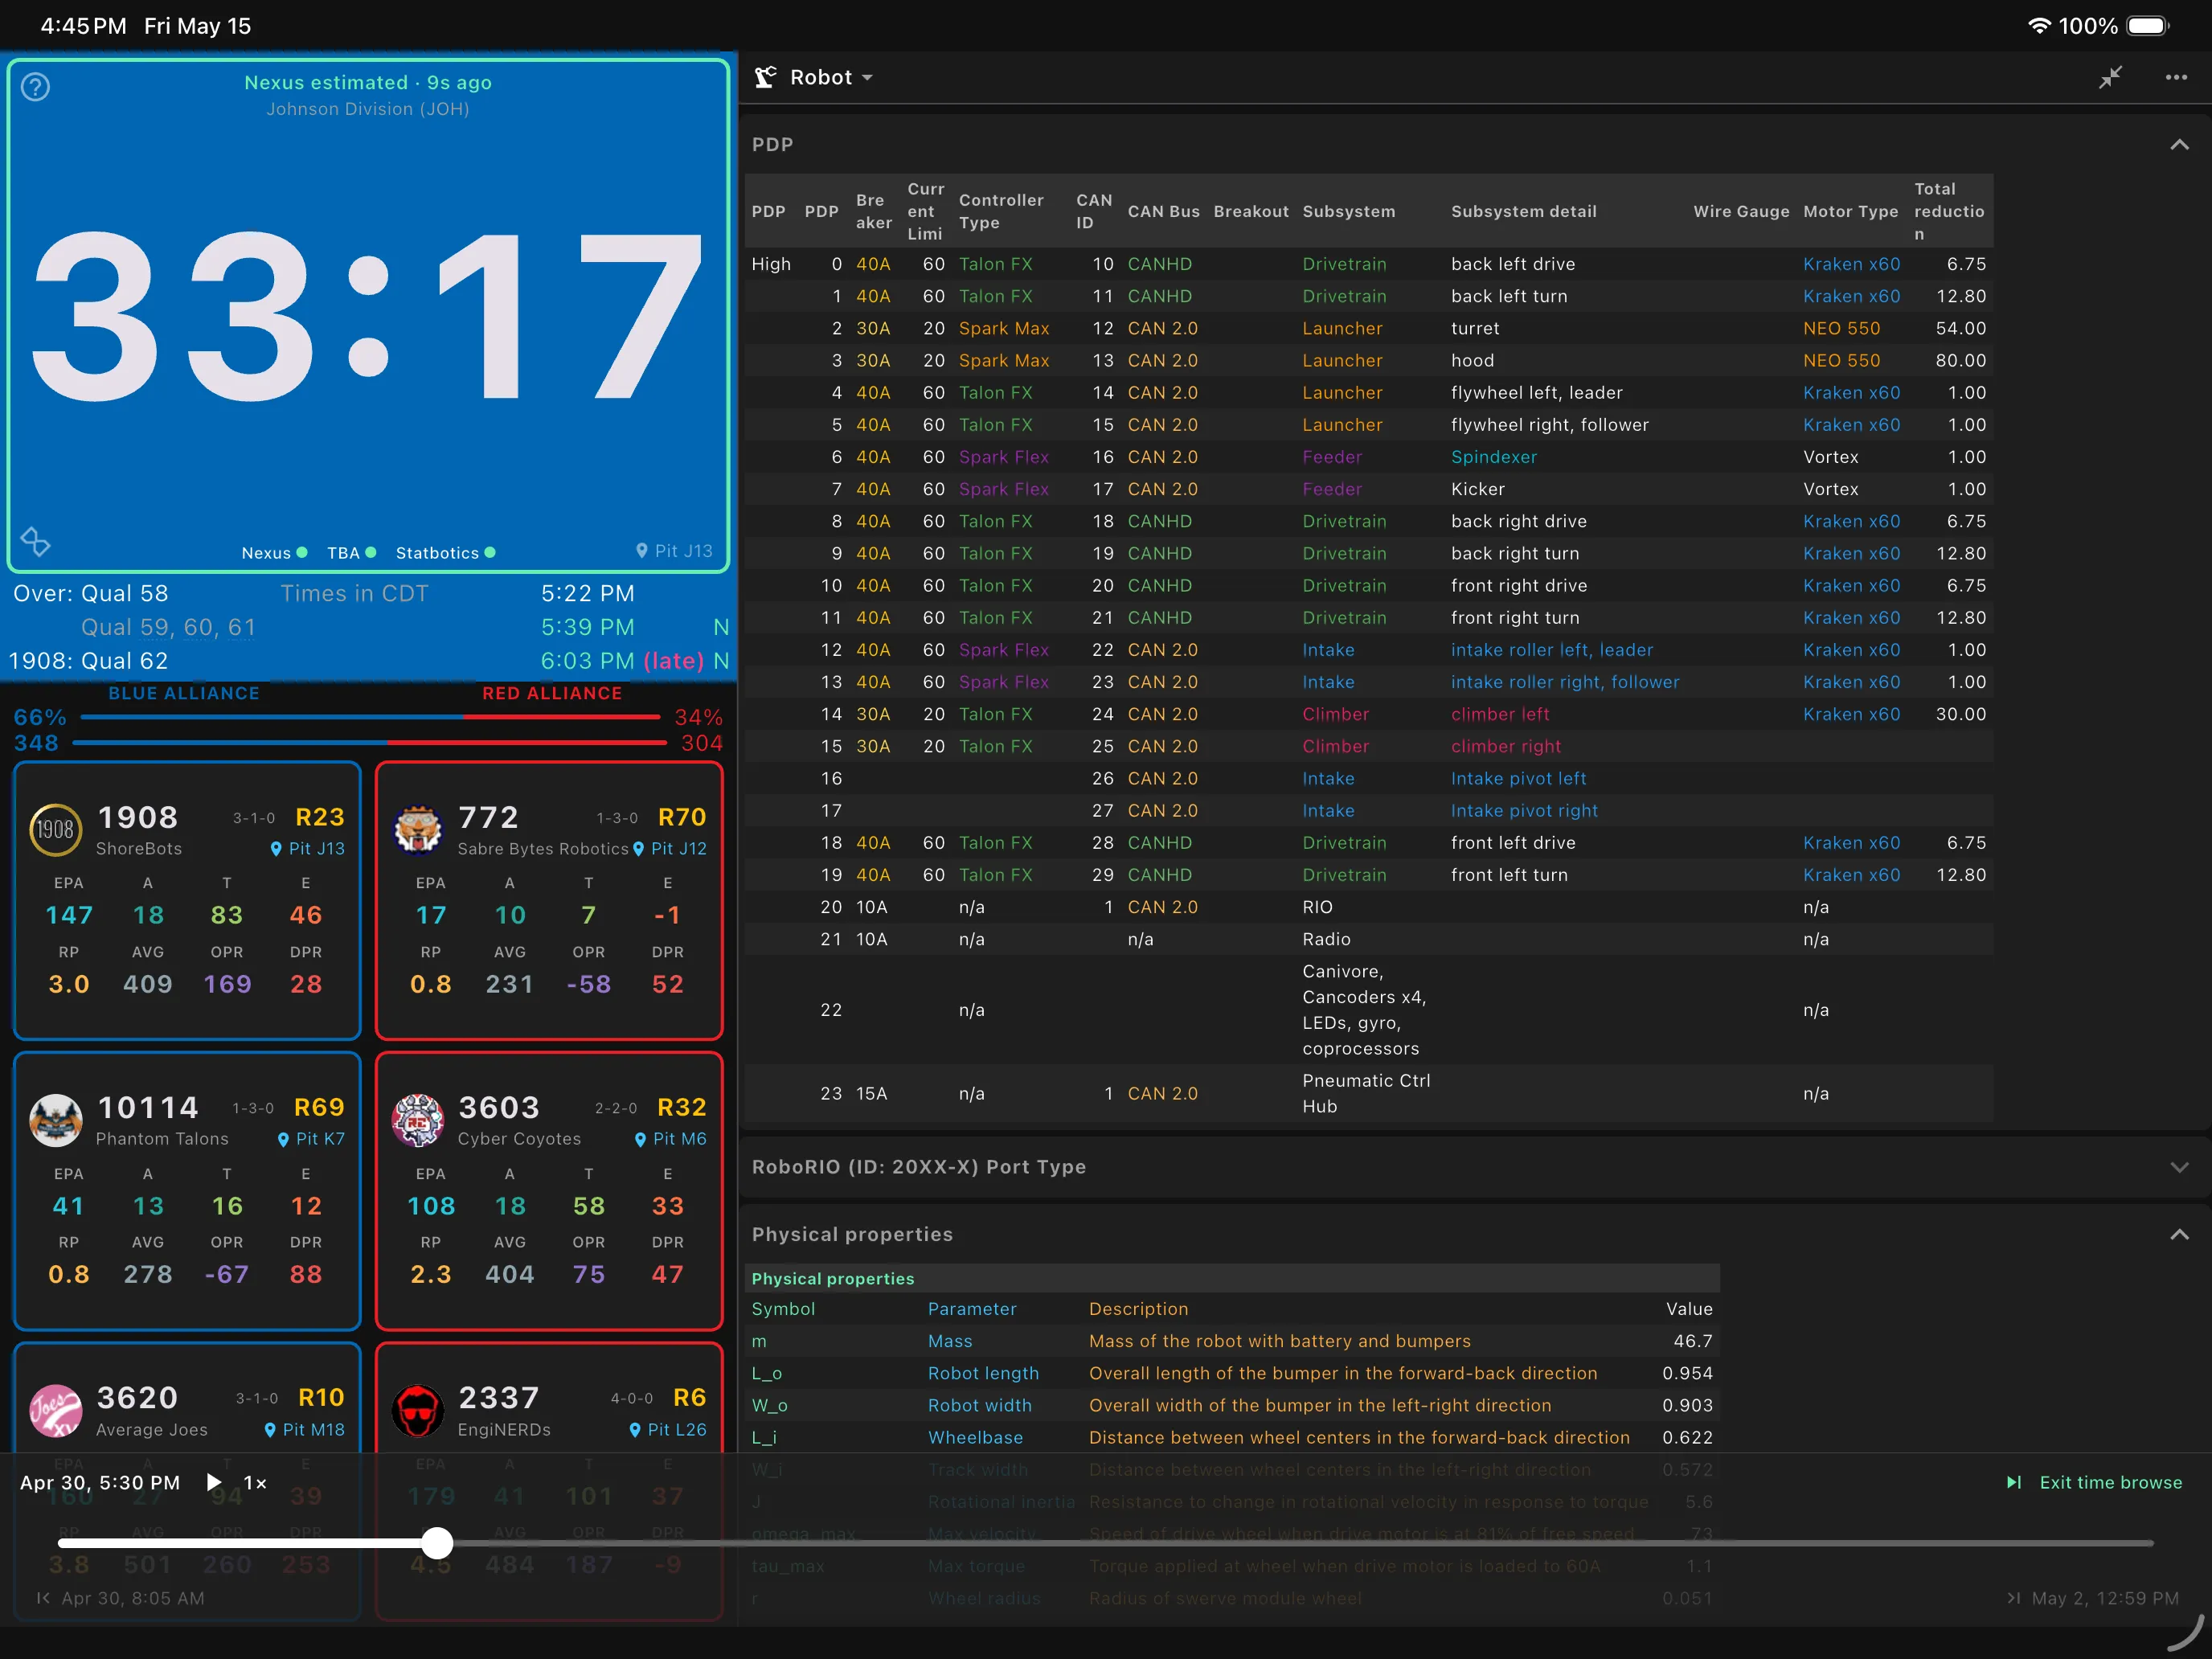2212x1659 pixels.
Task: Click the Controller Type column header
Action: pyautogui.click(x=1001, y=211)
